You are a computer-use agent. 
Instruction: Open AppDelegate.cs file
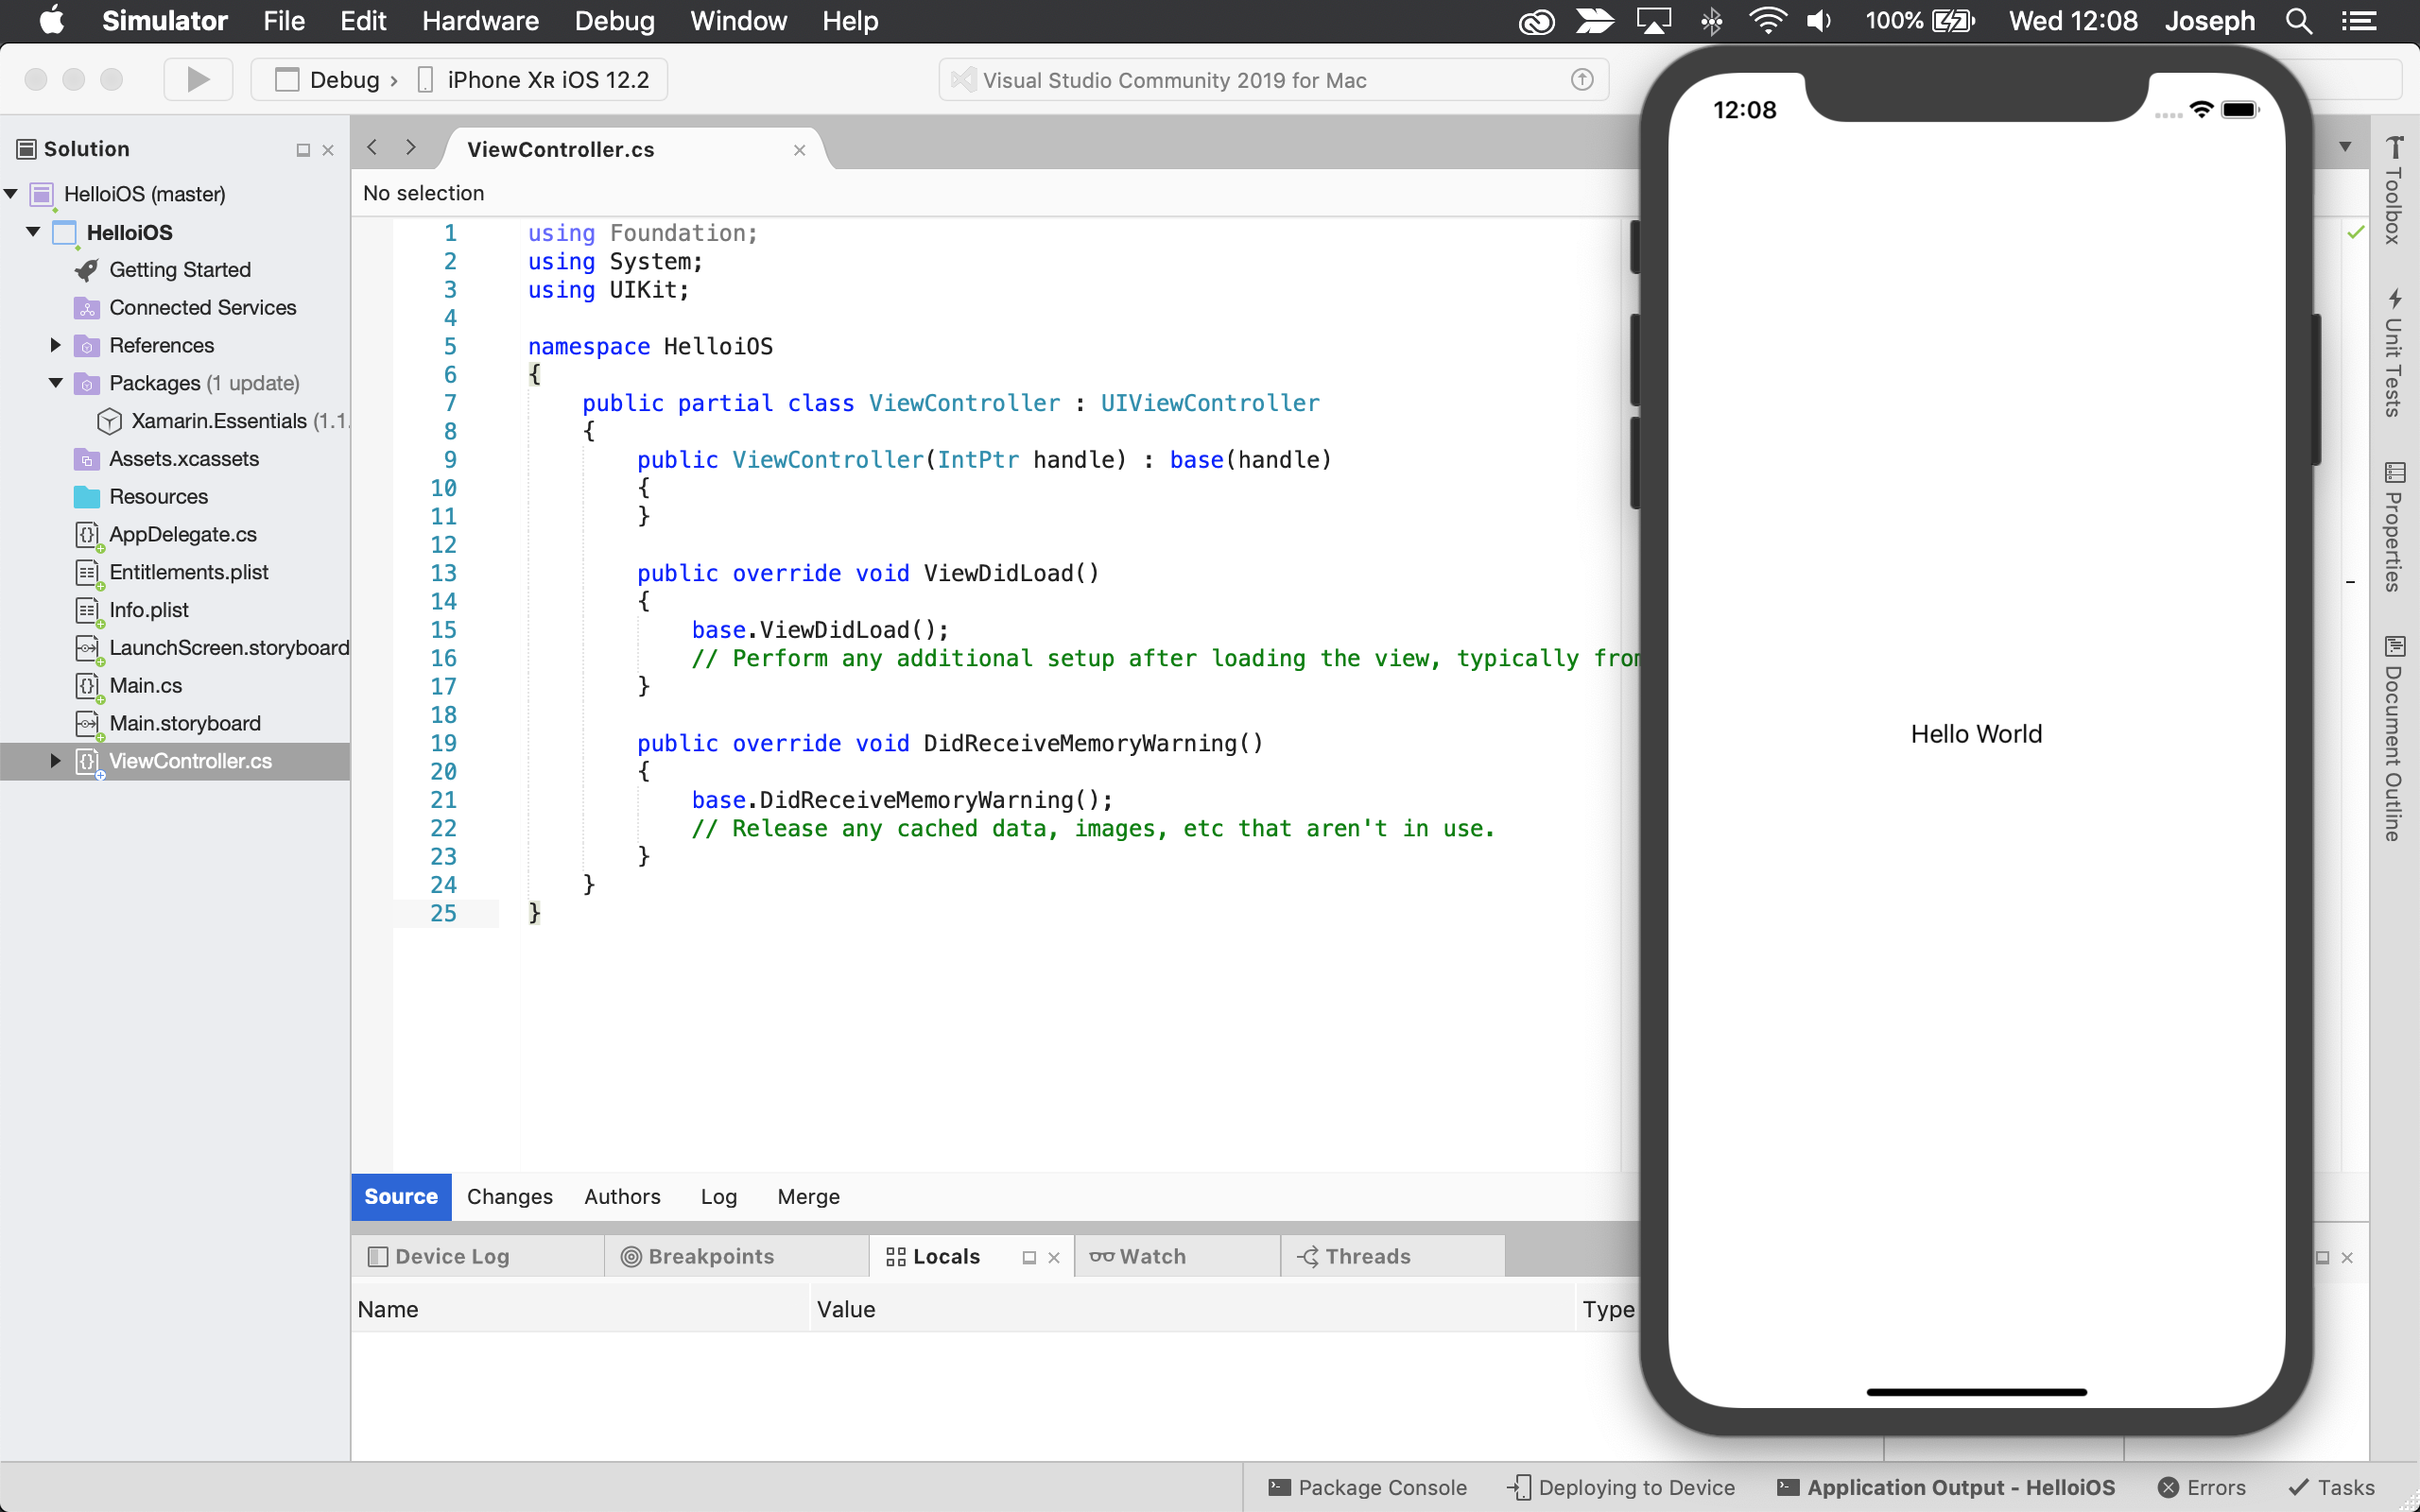point(183,534)
